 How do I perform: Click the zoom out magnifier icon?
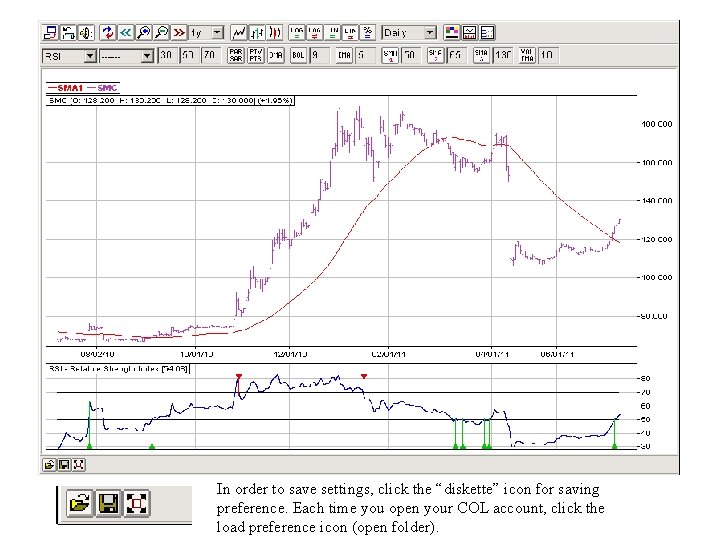coord(161,33)
